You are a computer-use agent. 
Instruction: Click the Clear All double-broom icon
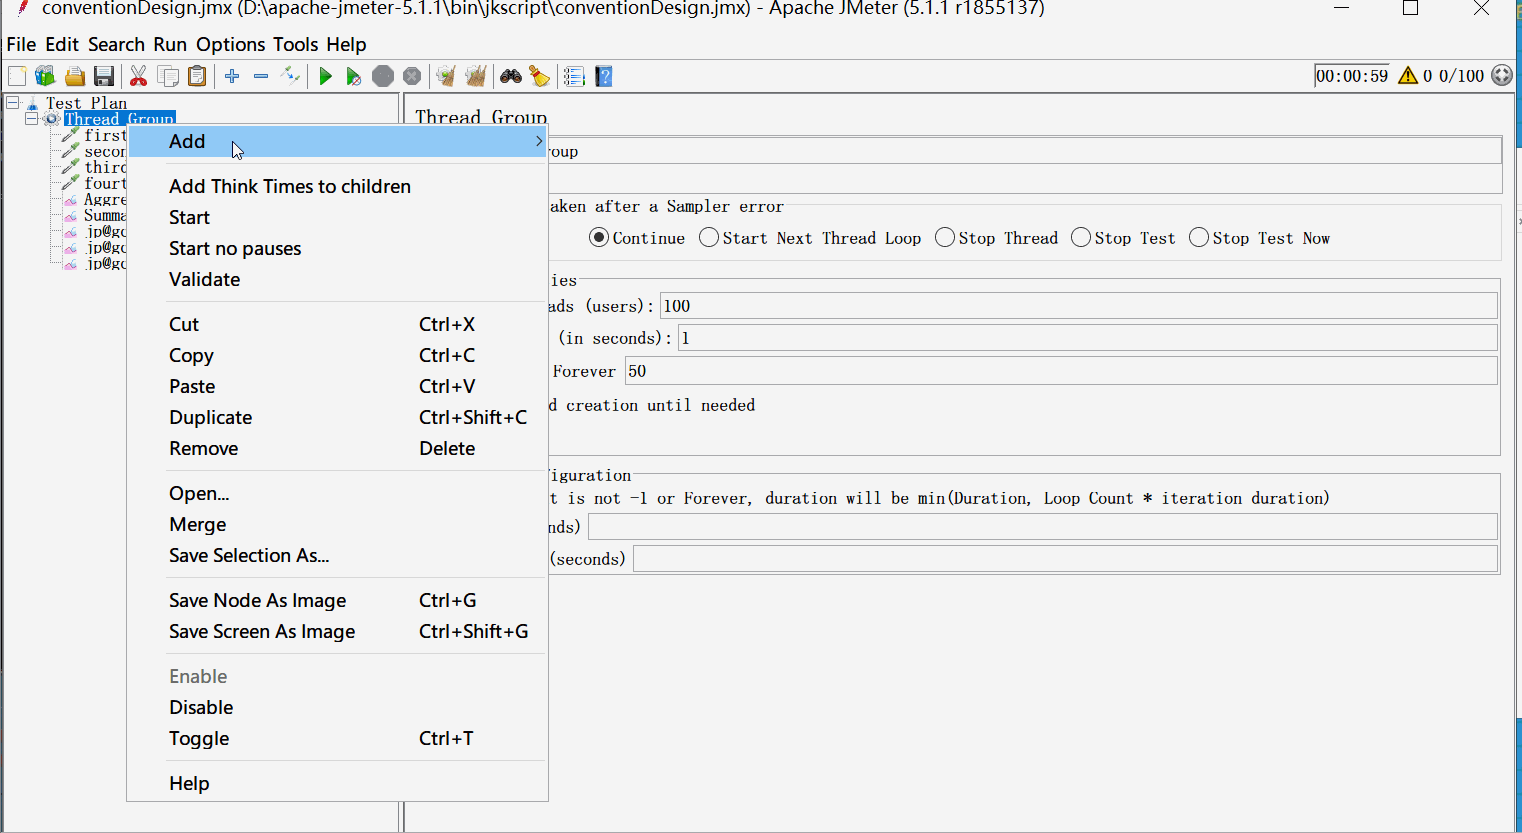pos(475,76)
